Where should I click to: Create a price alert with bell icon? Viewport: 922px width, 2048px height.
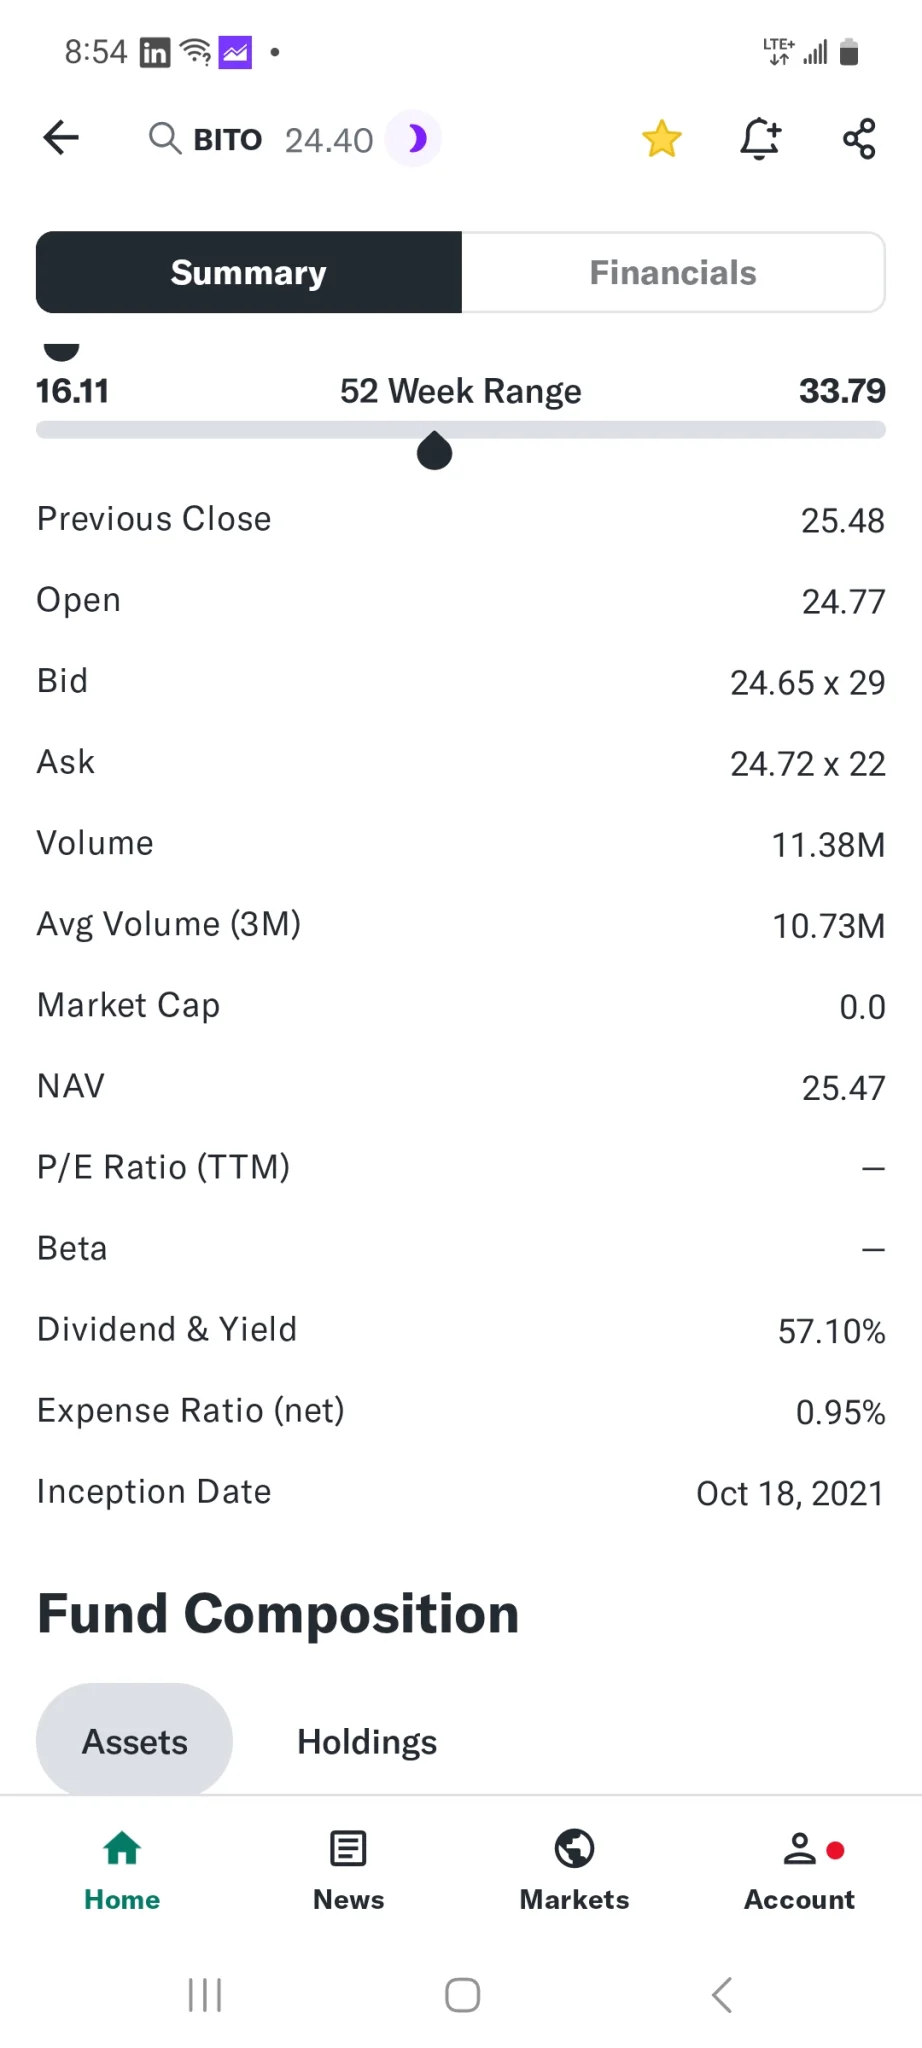(760, 139)
